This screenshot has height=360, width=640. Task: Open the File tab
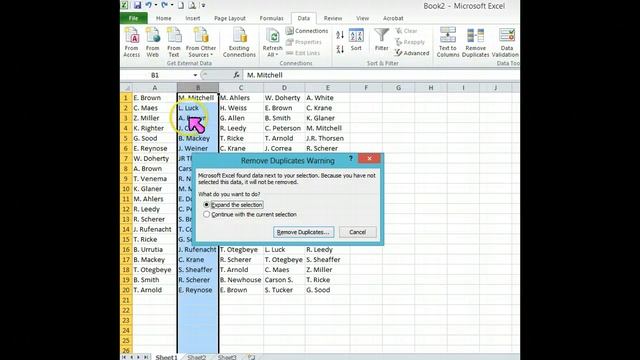coord(134,18)
